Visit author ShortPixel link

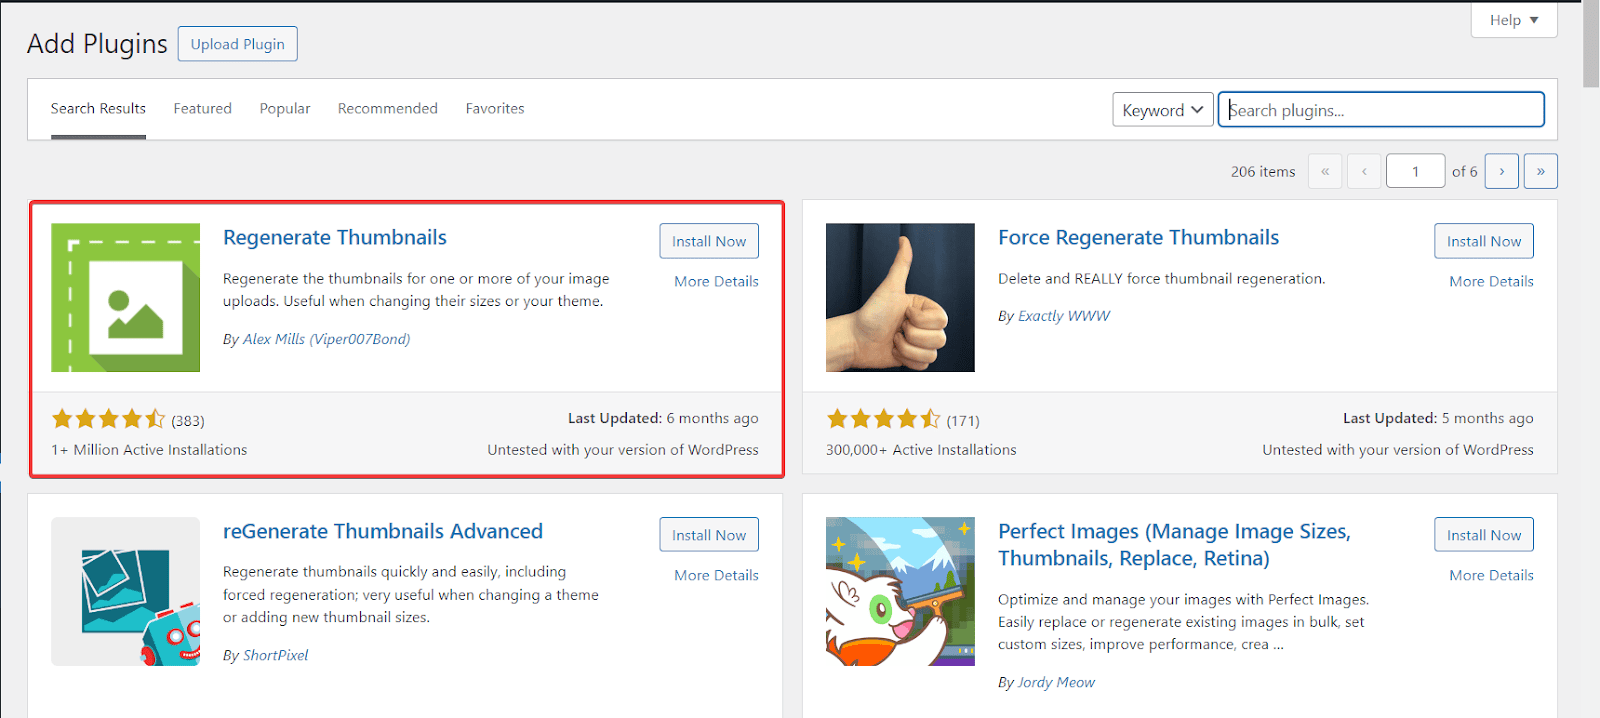[x=275, y=655]
